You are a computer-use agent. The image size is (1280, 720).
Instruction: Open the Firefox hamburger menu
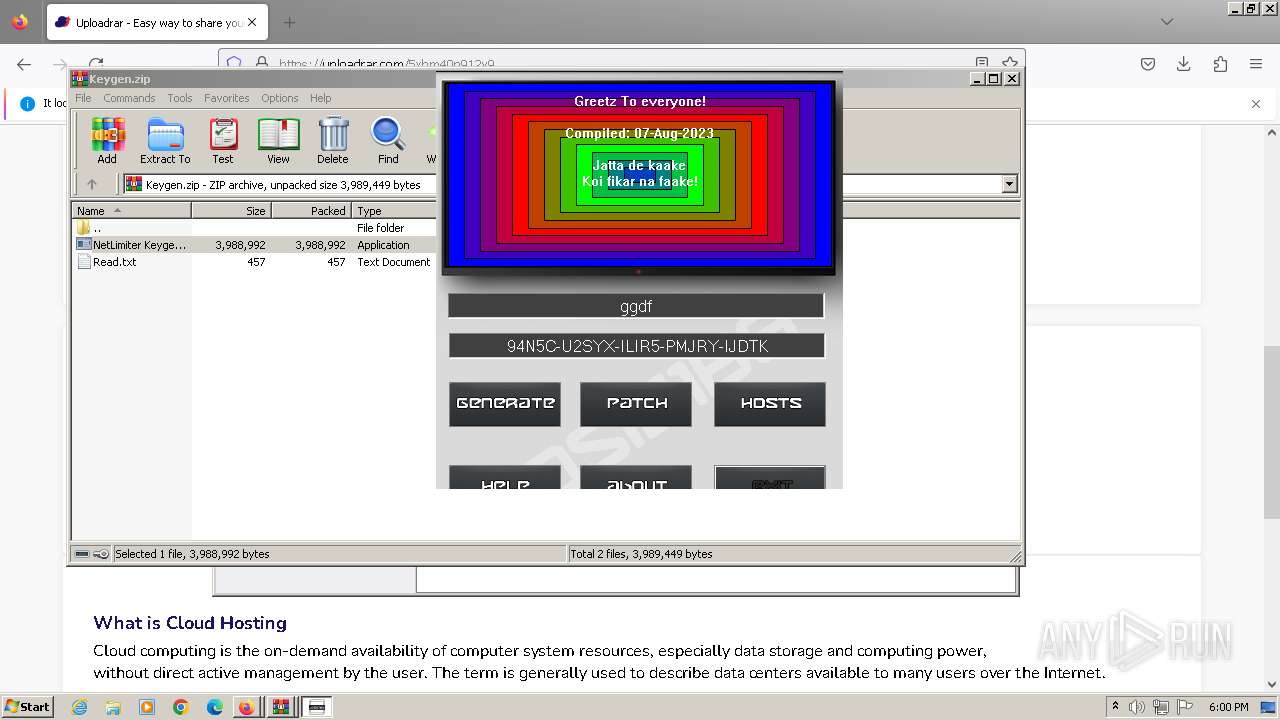pyautogui.click(x=1256, y=64)
